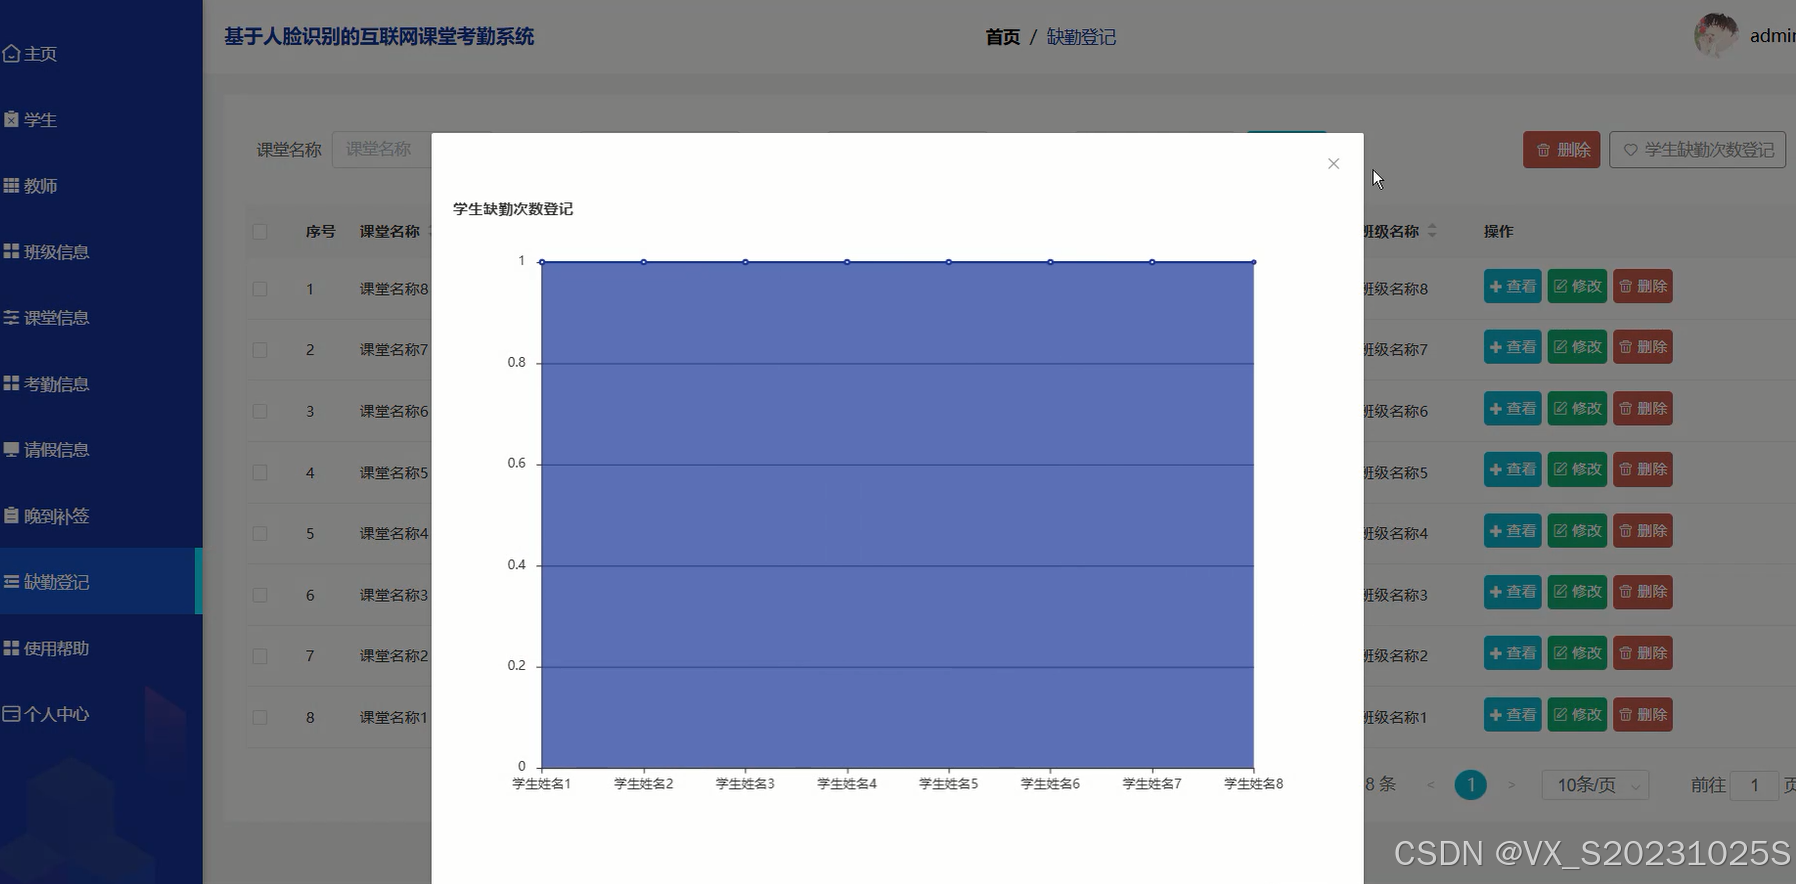Open 学生缺勤次数登记 statistics button
Screen dimensions: 1796x884
coord(1697,150)
